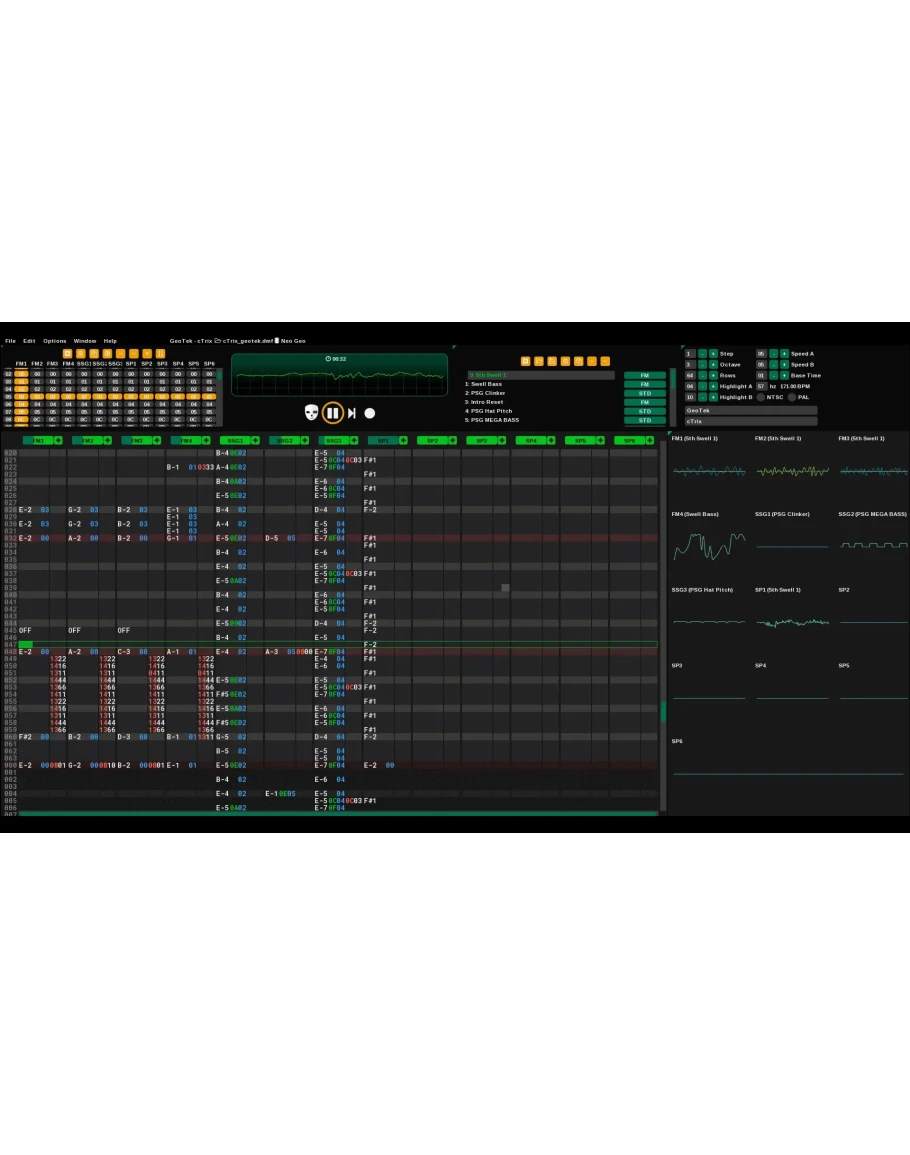Click the STD button next to PSG Clinker
The width and height of the screenshot is (910, 1155).
(644, 393)
